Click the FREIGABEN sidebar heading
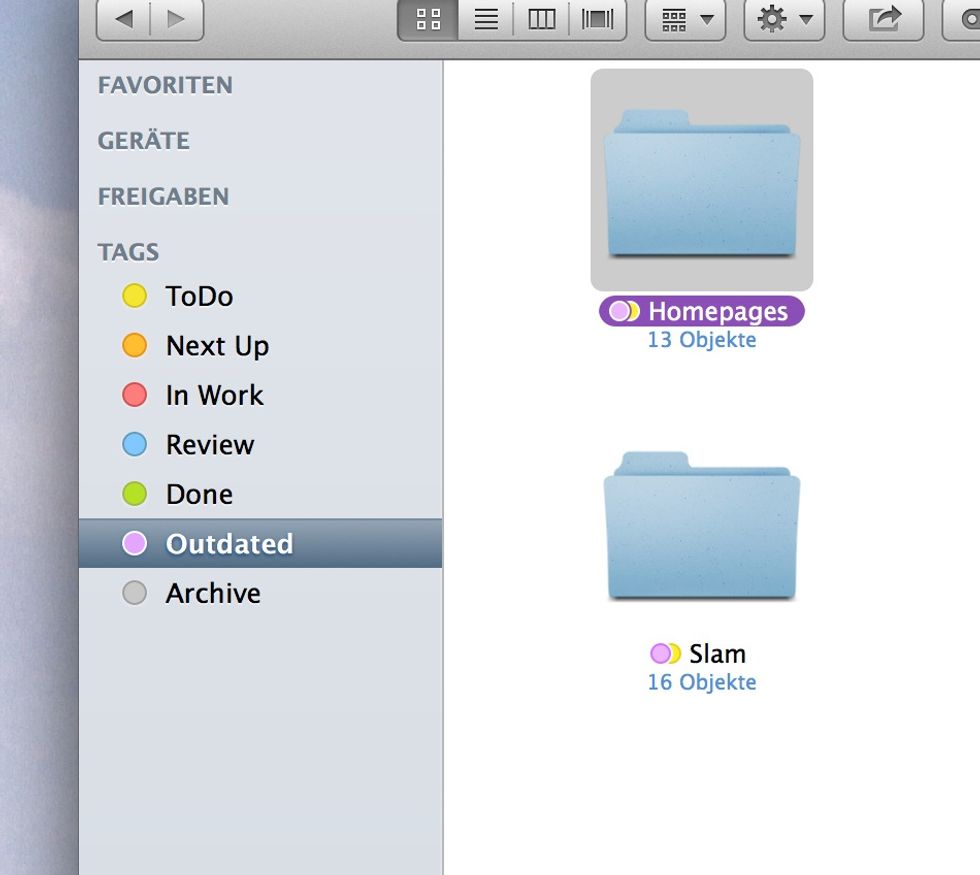 (x=163, y=196)
